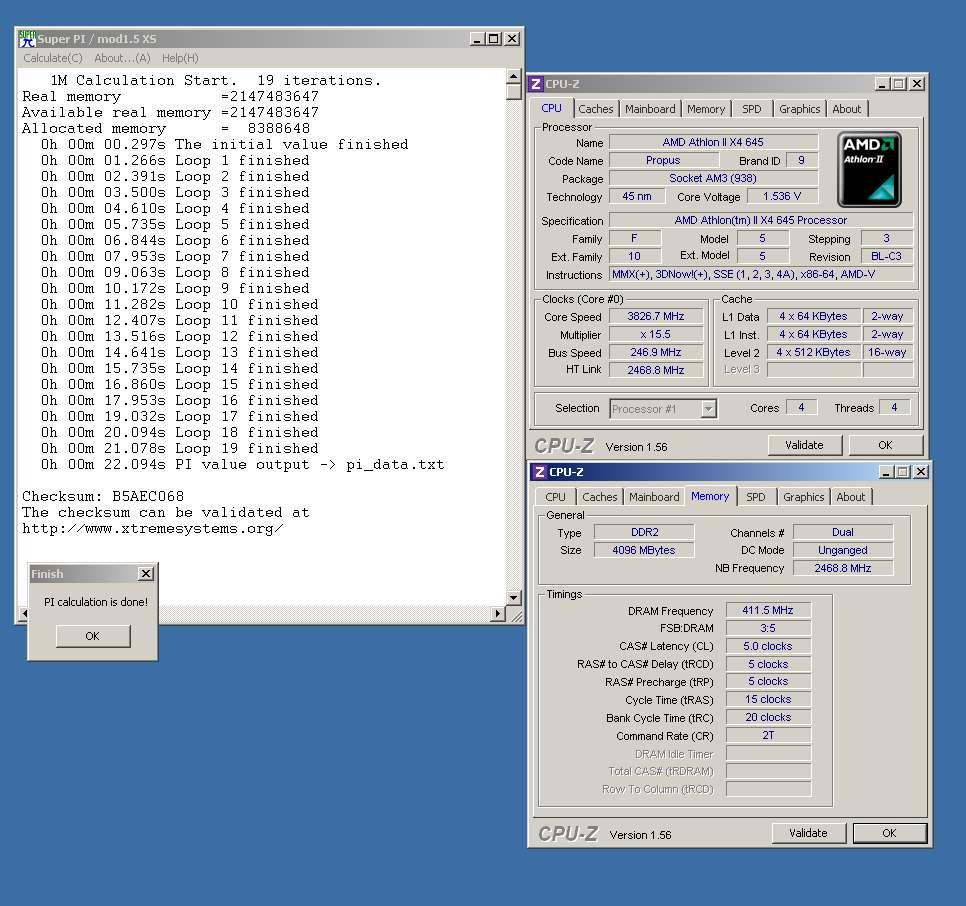The width and height of the screenshot is (966, 906).
Task: Click OK in the Finish dialog
Action: 93,636
